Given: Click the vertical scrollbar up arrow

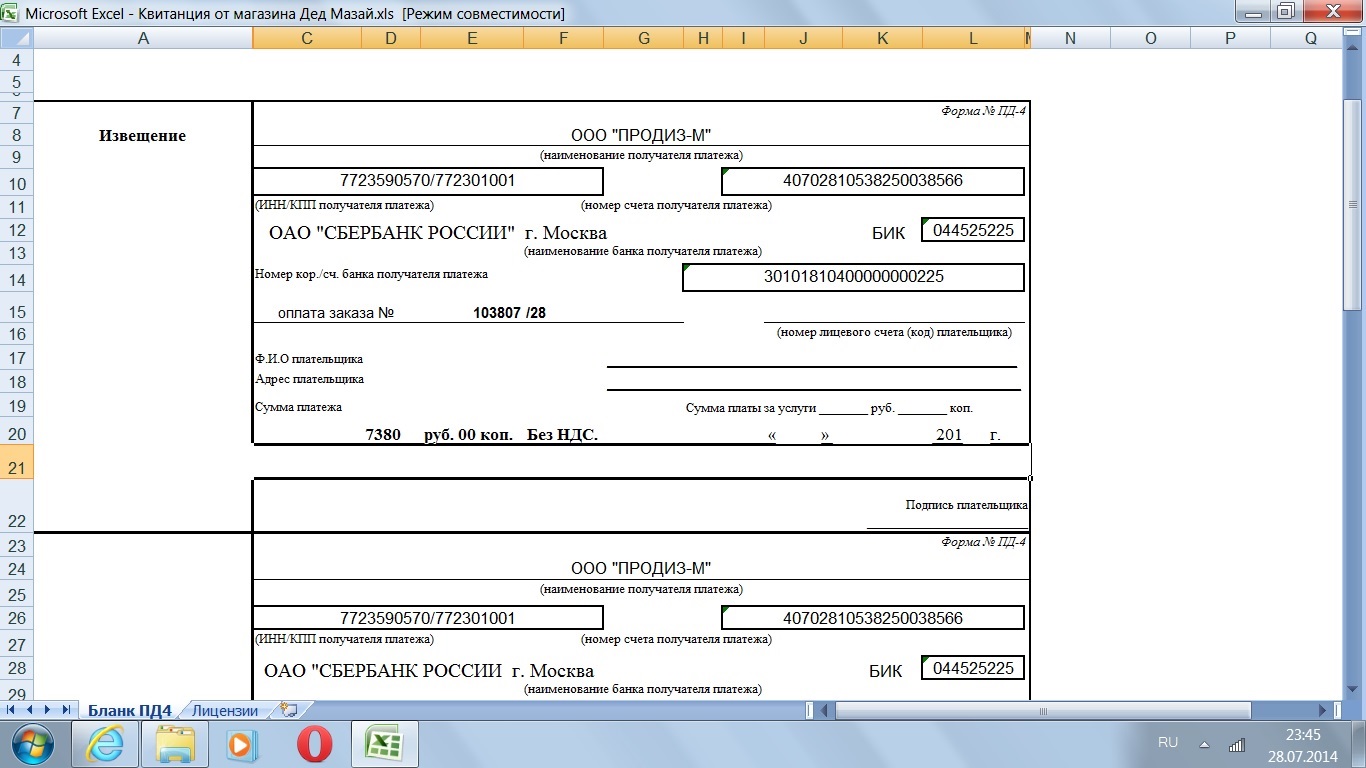Looking at the screenshot, I should pyautogui.click(x=1352, y=60).
